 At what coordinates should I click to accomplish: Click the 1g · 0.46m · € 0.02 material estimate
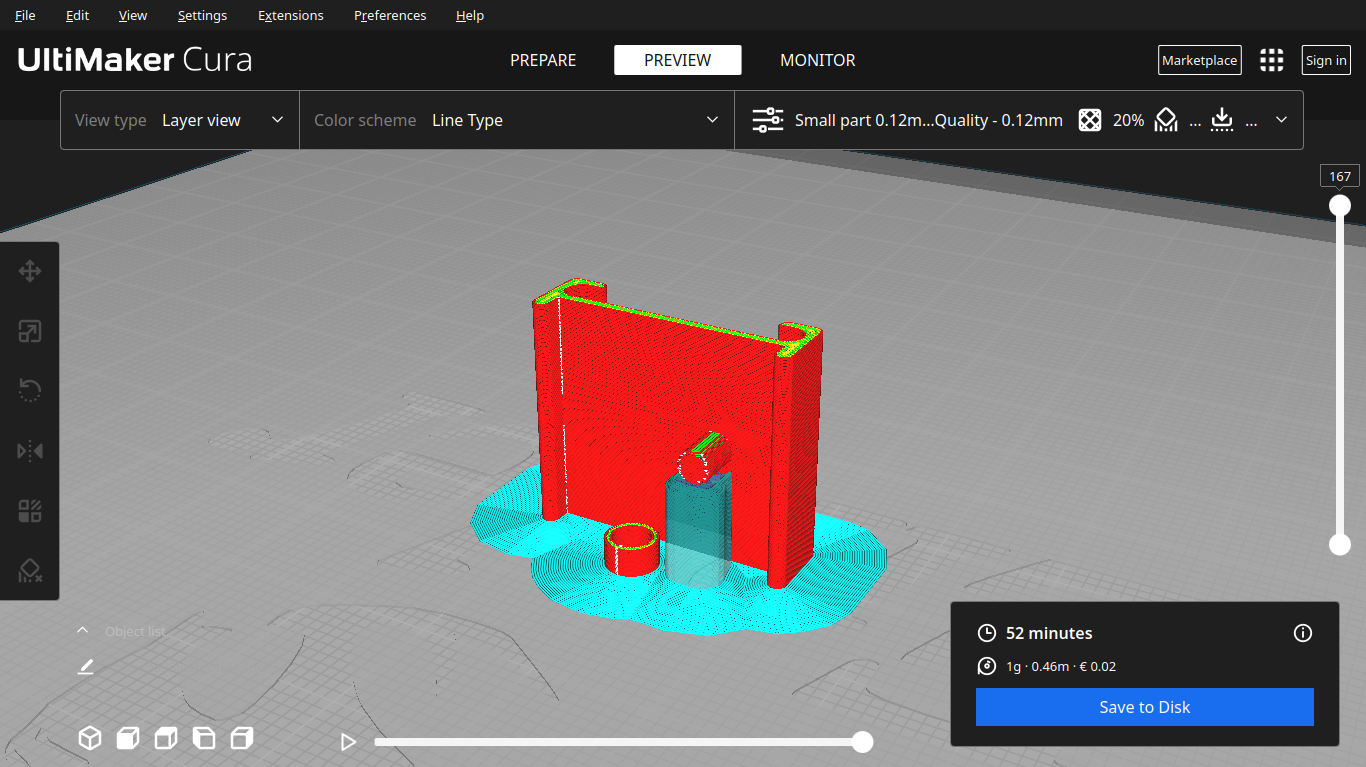click(1061, 667)
